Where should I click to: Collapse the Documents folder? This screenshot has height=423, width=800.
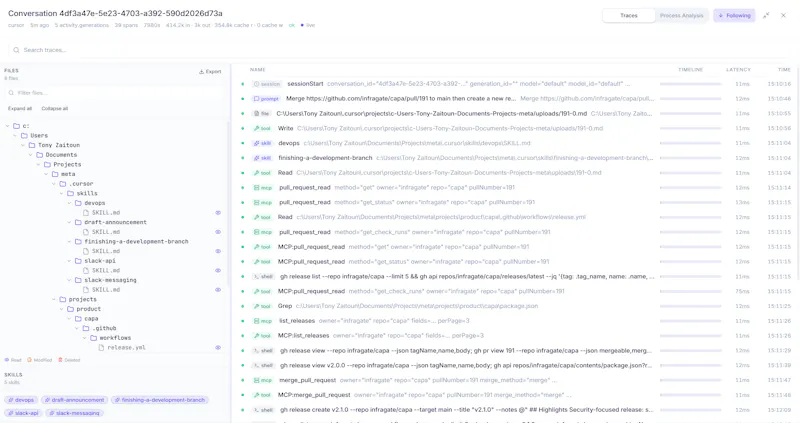coord(31,155)
